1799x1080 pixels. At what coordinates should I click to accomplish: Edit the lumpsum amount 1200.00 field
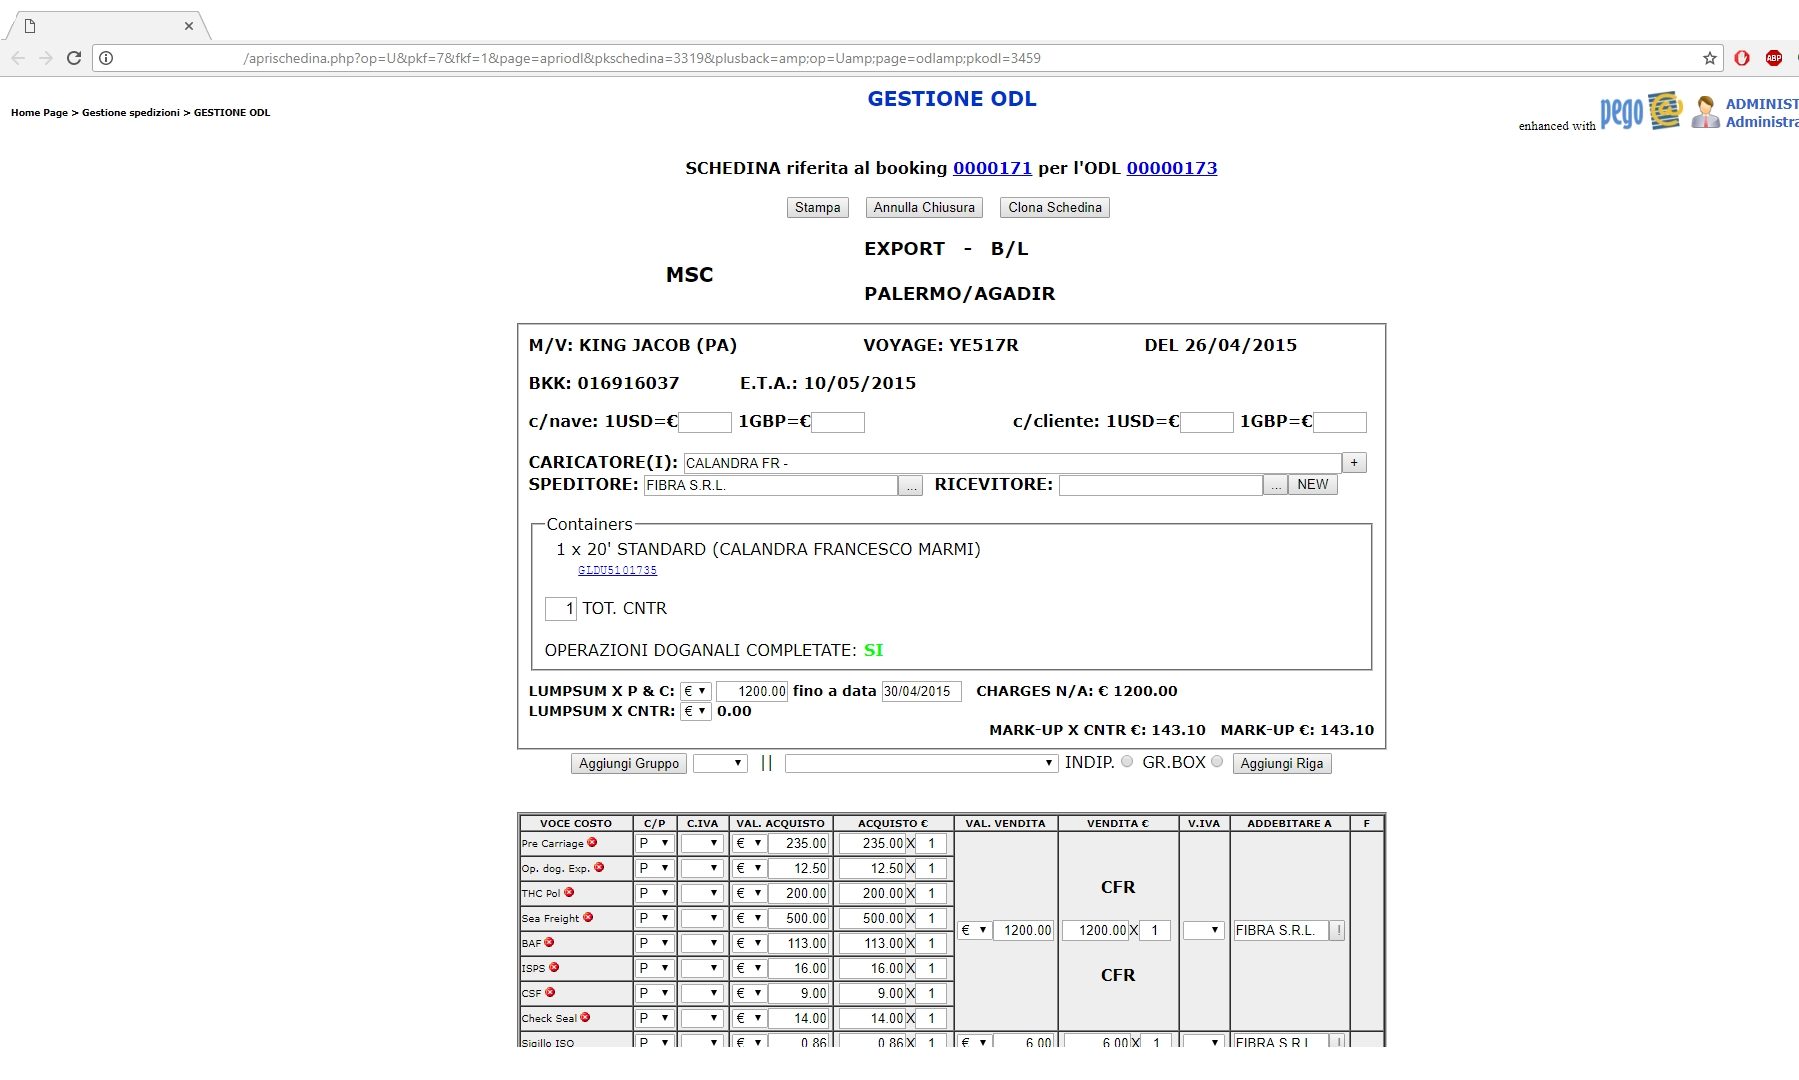pyautogui.click(x=752, y=691)
